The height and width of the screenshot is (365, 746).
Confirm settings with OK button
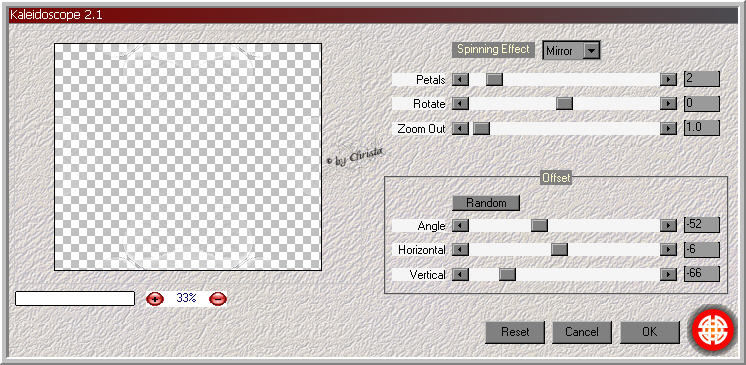(x=650, y=332)
